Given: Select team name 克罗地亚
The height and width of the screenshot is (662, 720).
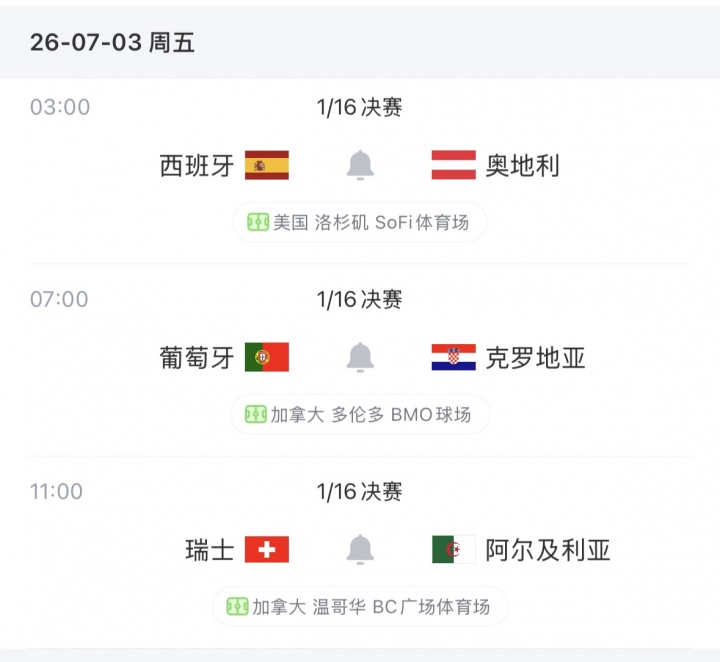Looking at the screenshot, I should (535, 358).
